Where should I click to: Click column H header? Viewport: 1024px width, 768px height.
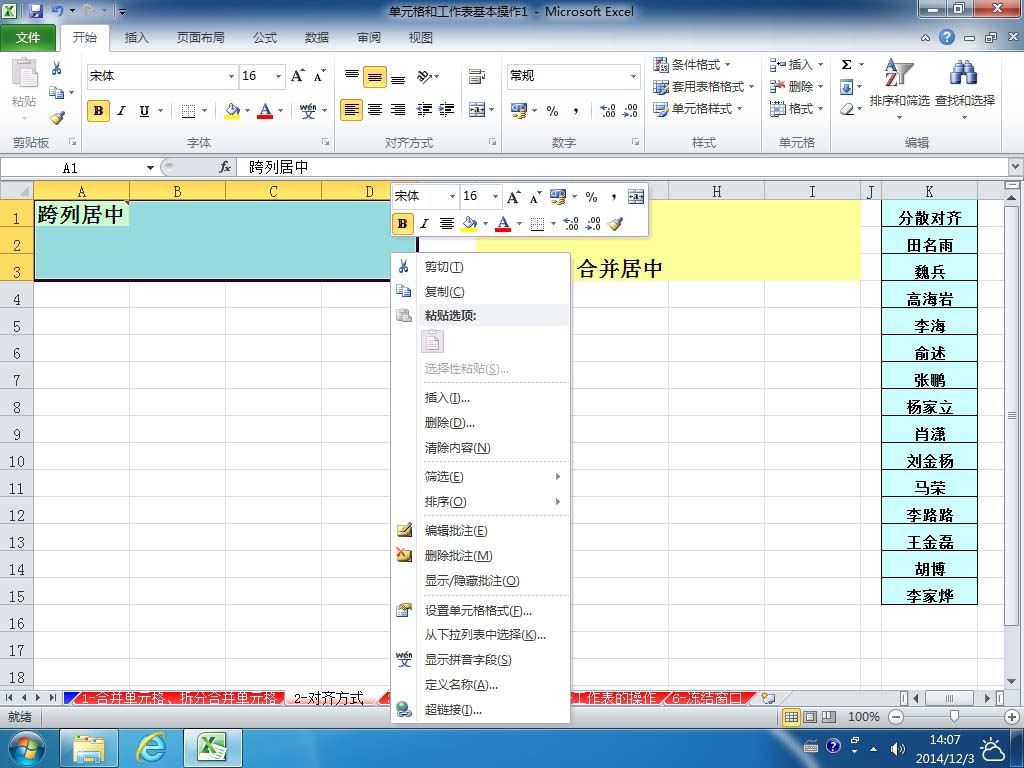[716, 191]
